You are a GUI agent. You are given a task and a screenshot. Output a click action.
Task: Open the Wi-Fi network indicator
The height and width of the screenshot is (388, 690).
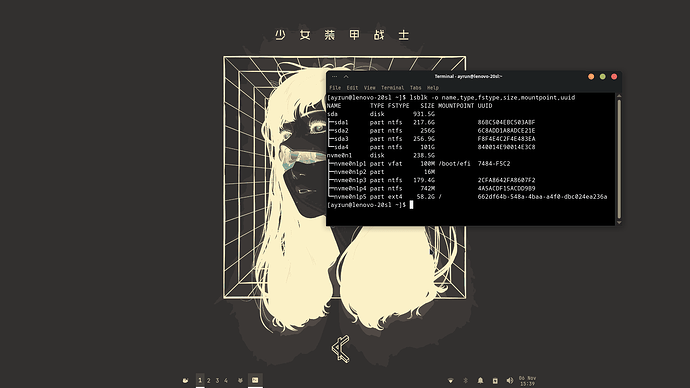coord(450,381)
